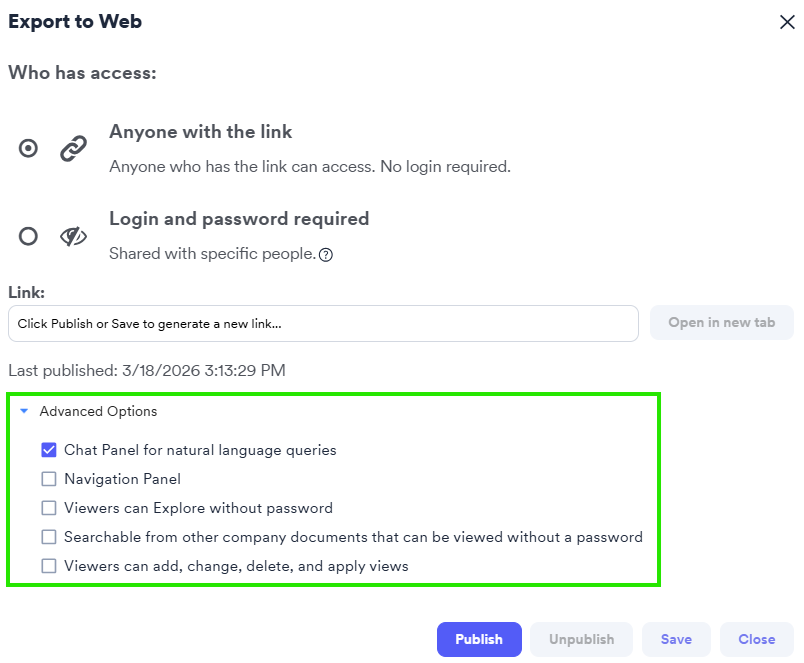Uncheck Chat Panel for natural language queries
804x663 pixels.
tap(49, 450)
